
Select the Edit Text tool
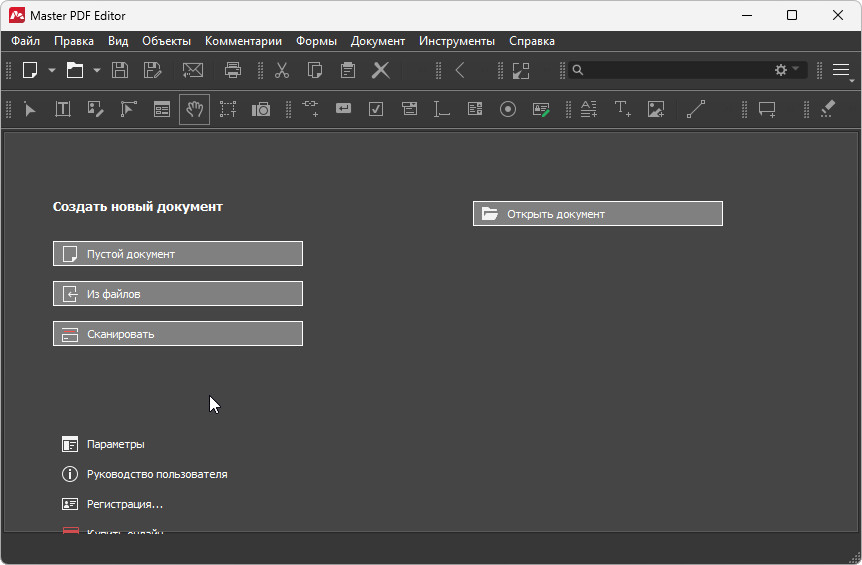coord(63,109)
